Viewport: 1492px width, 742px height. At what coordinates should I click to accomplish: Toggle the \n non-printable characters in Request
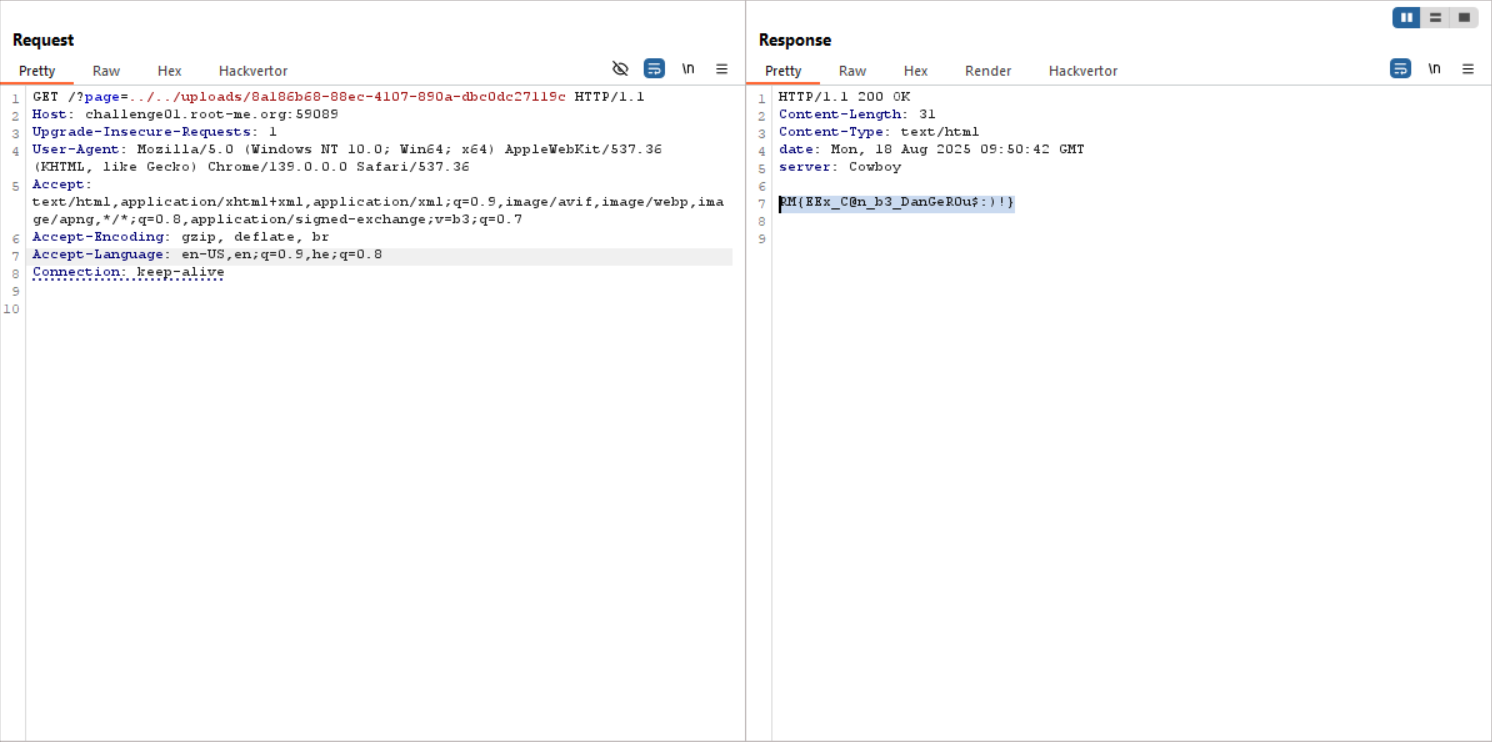688,69
